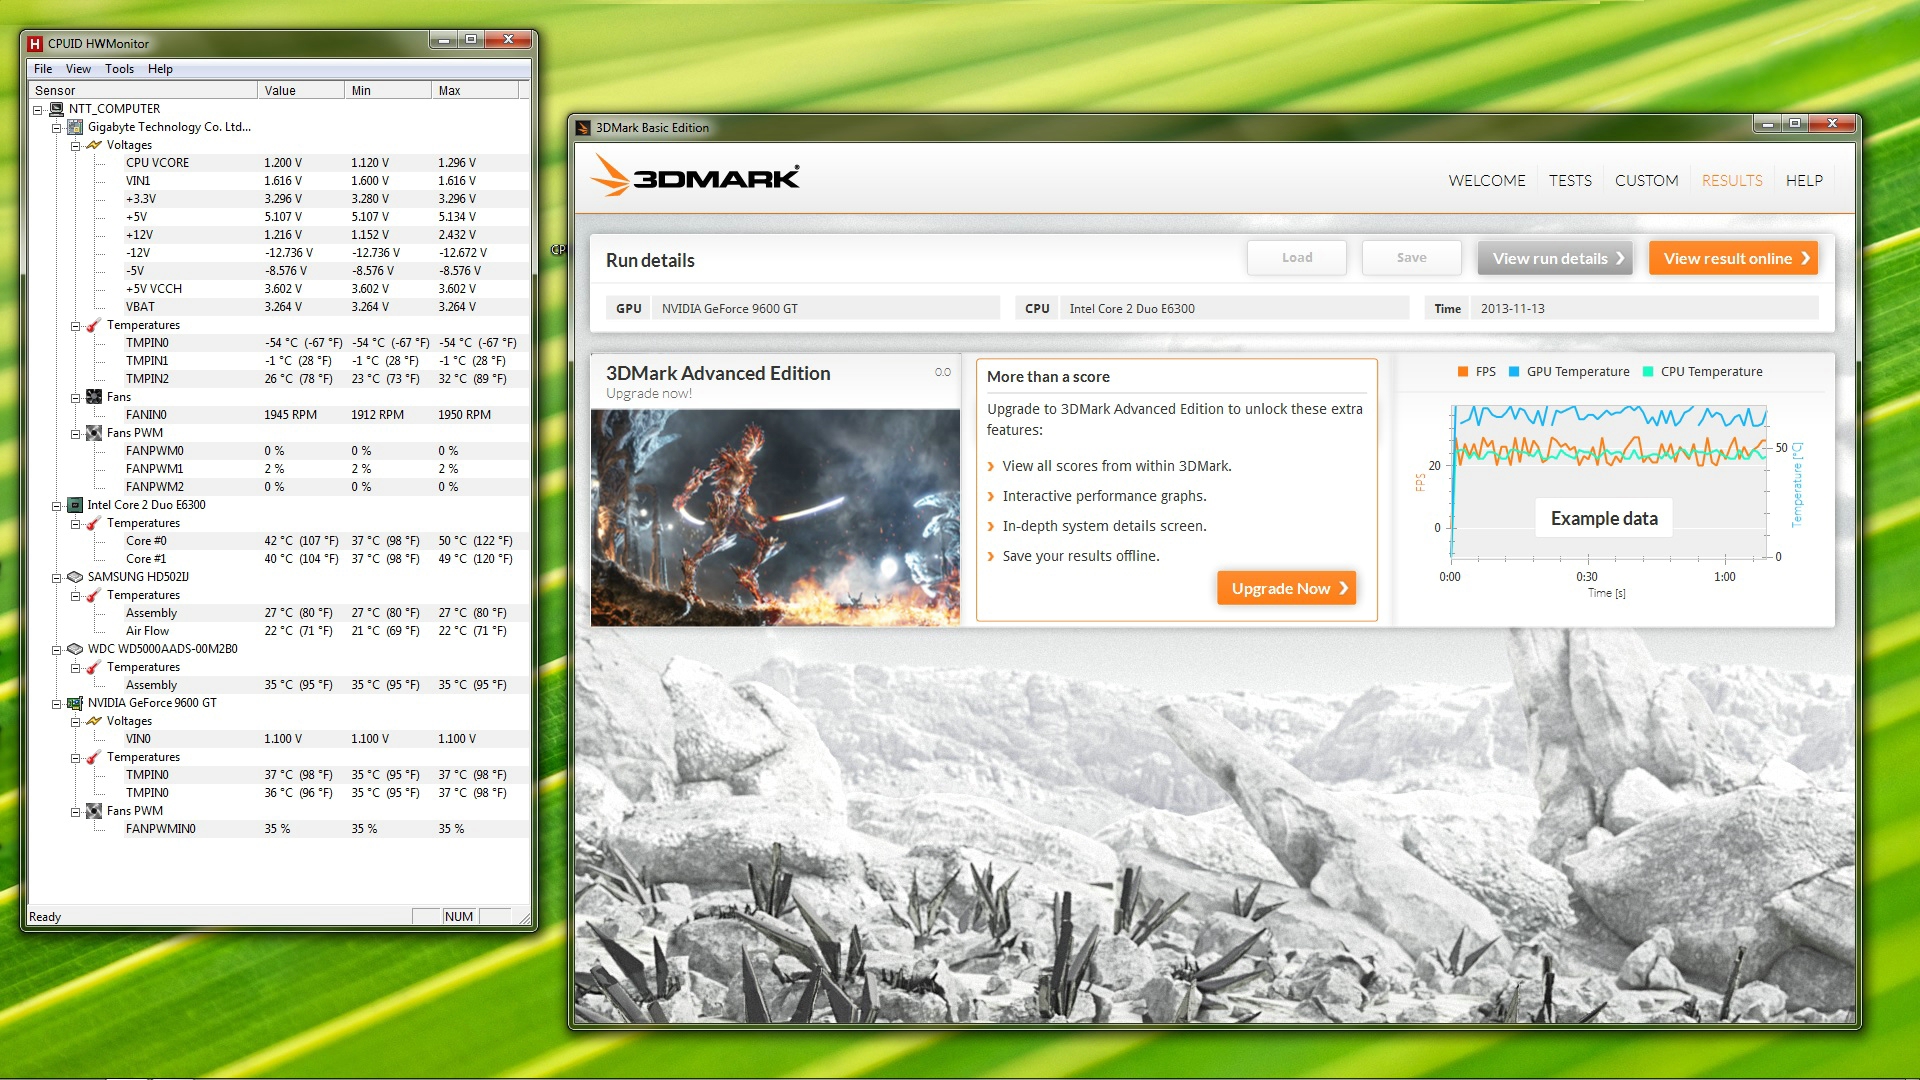Click the Intel Core 2 Duo CPU icon
The image size is (1920, 1080).
[75, 505]
